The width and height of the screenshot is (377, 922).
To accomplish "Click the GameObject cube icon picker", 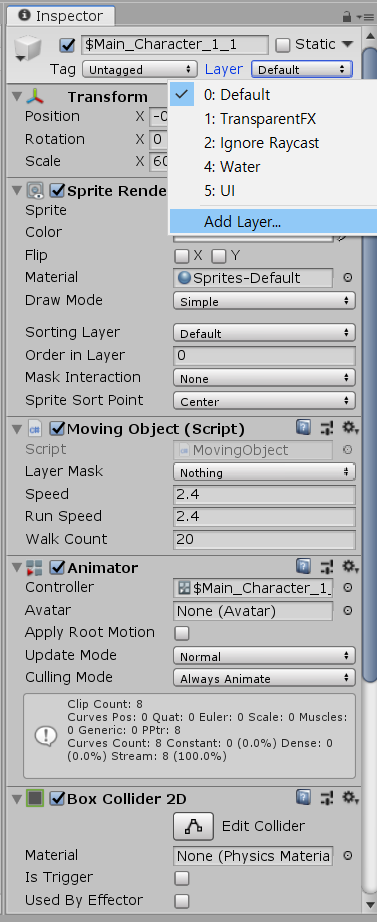I will point(29,49).
